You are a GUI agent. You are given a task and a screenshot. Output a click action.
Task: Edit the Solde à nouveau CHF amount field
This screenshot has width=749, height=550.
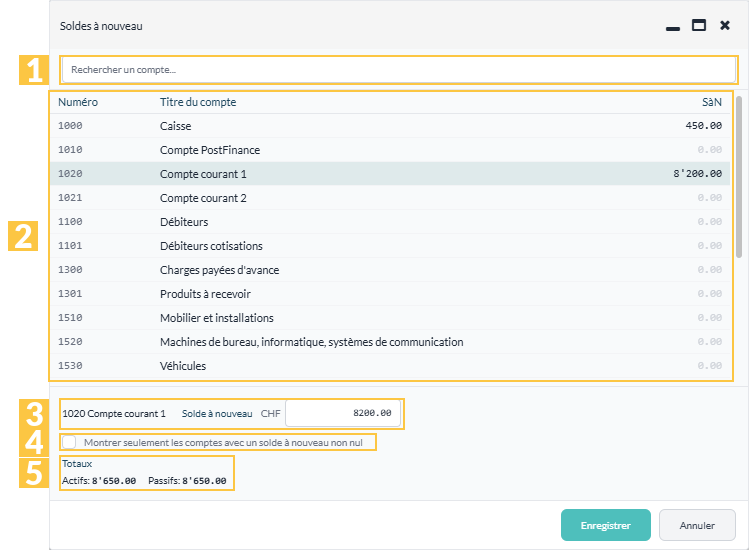coord(342,413)
